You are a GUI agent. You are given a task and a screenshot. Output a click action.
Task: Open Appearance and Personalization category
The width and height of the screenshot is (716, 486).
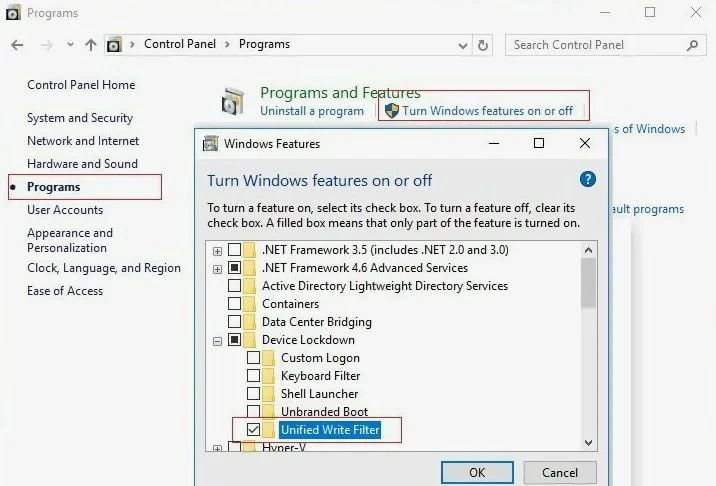(x=70, y=240)
